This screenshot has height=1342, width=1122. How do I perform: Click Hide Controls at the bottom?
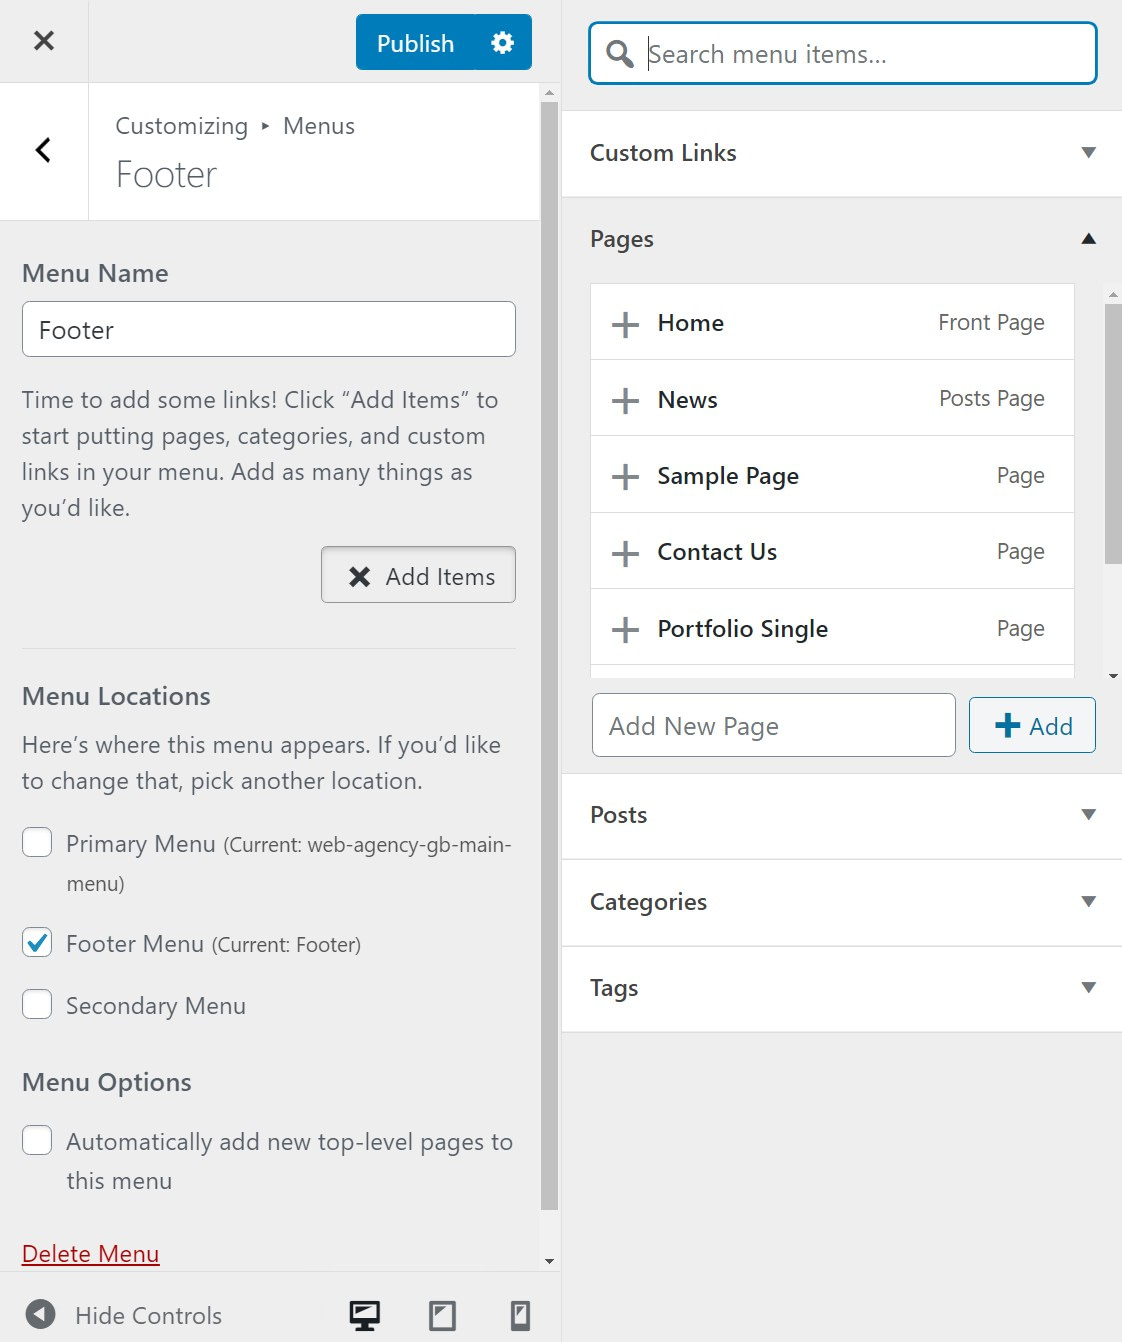click(148, 1315)
